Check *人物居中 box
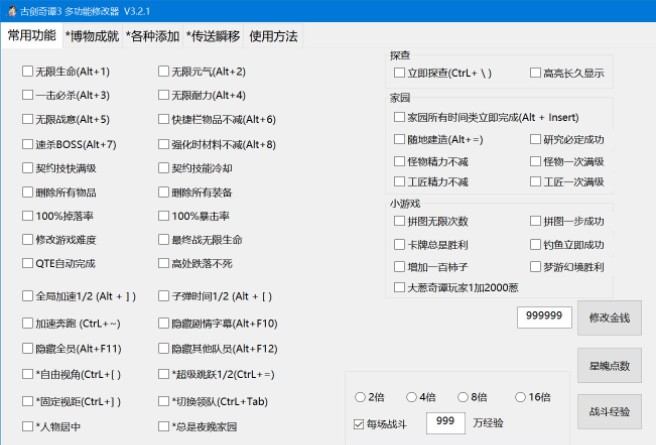 [28, 426]
